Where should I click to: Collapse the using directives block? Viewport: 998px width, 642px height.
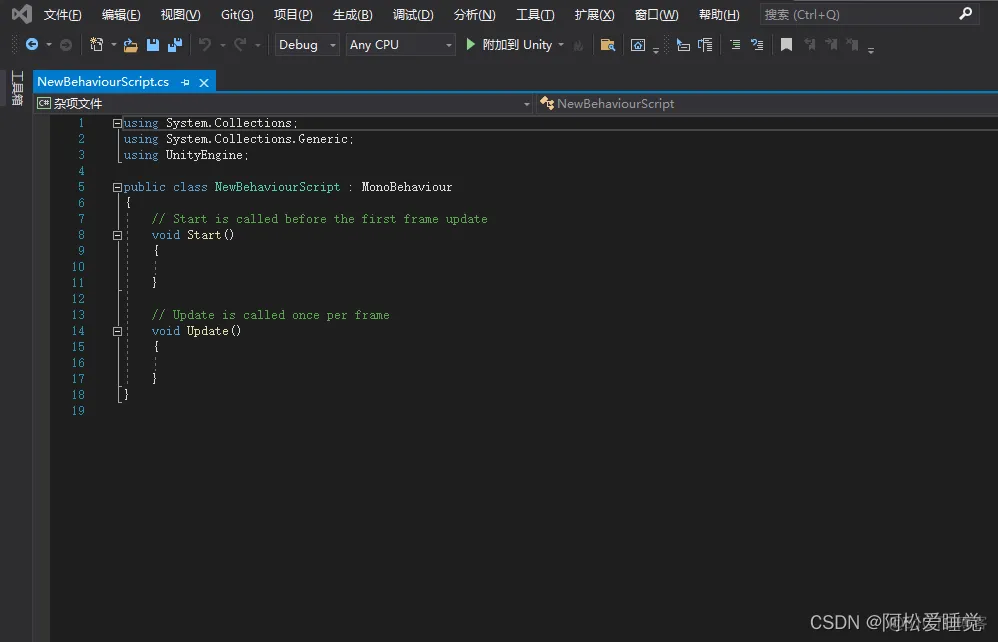[x=117, y=123]
